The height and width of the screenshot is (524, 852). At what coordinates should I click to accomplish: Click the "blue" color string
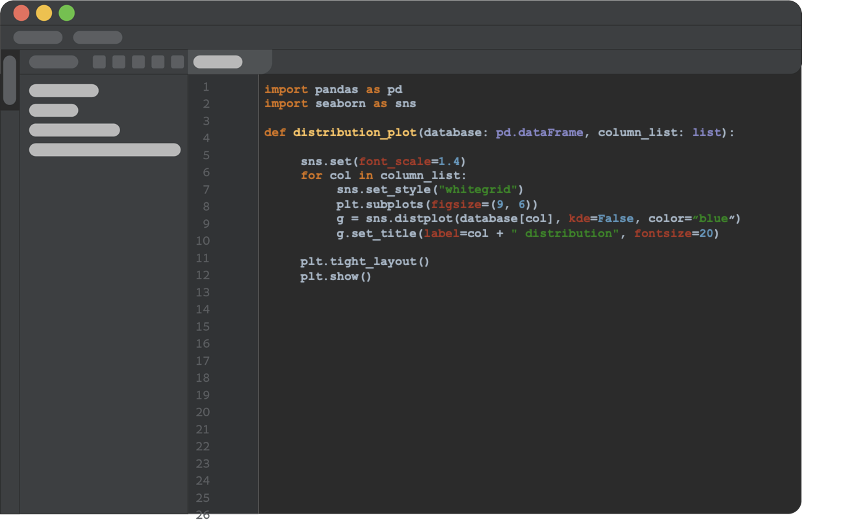713,219
